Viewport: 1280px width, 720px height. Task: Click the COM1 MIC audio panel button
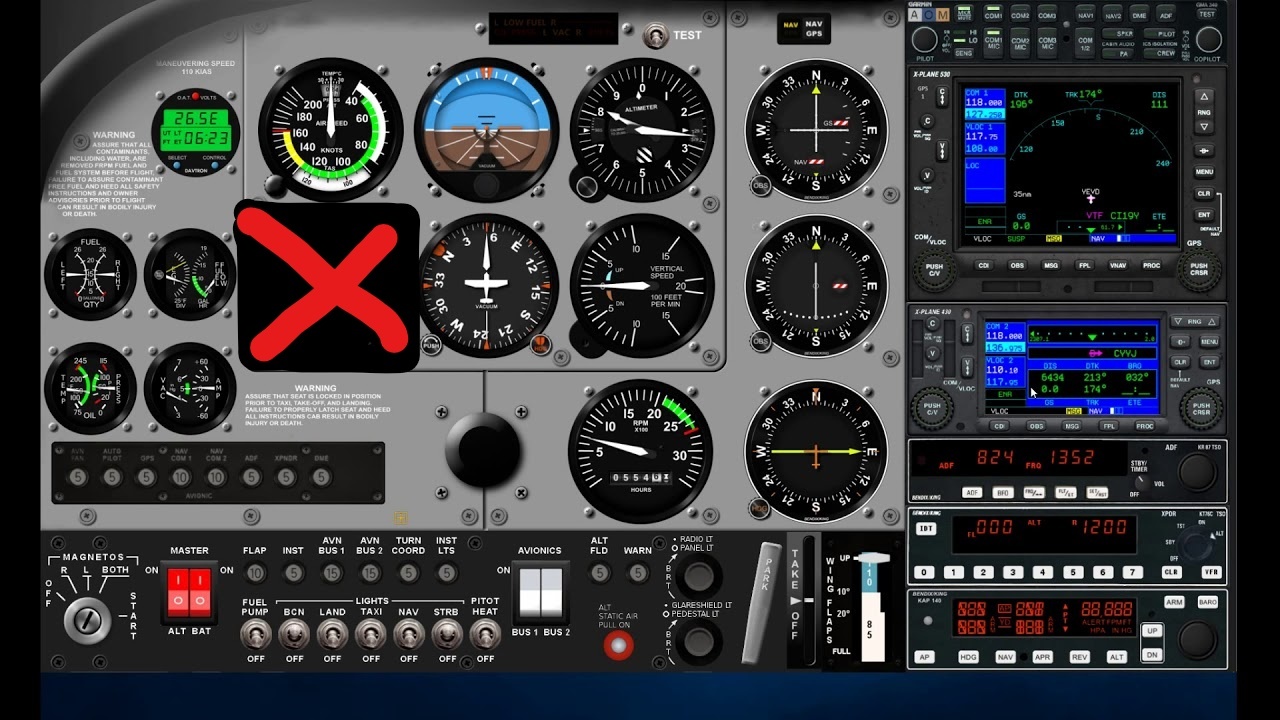pyautogui.click(x=993, y=43)
